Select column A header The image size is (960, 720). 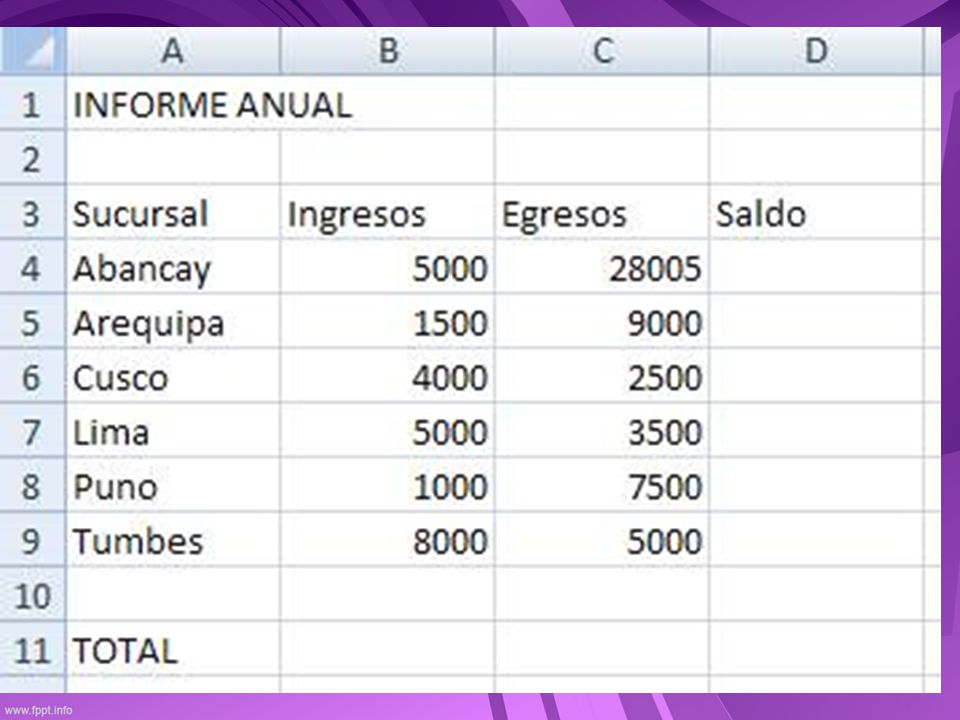coord(173,50)
